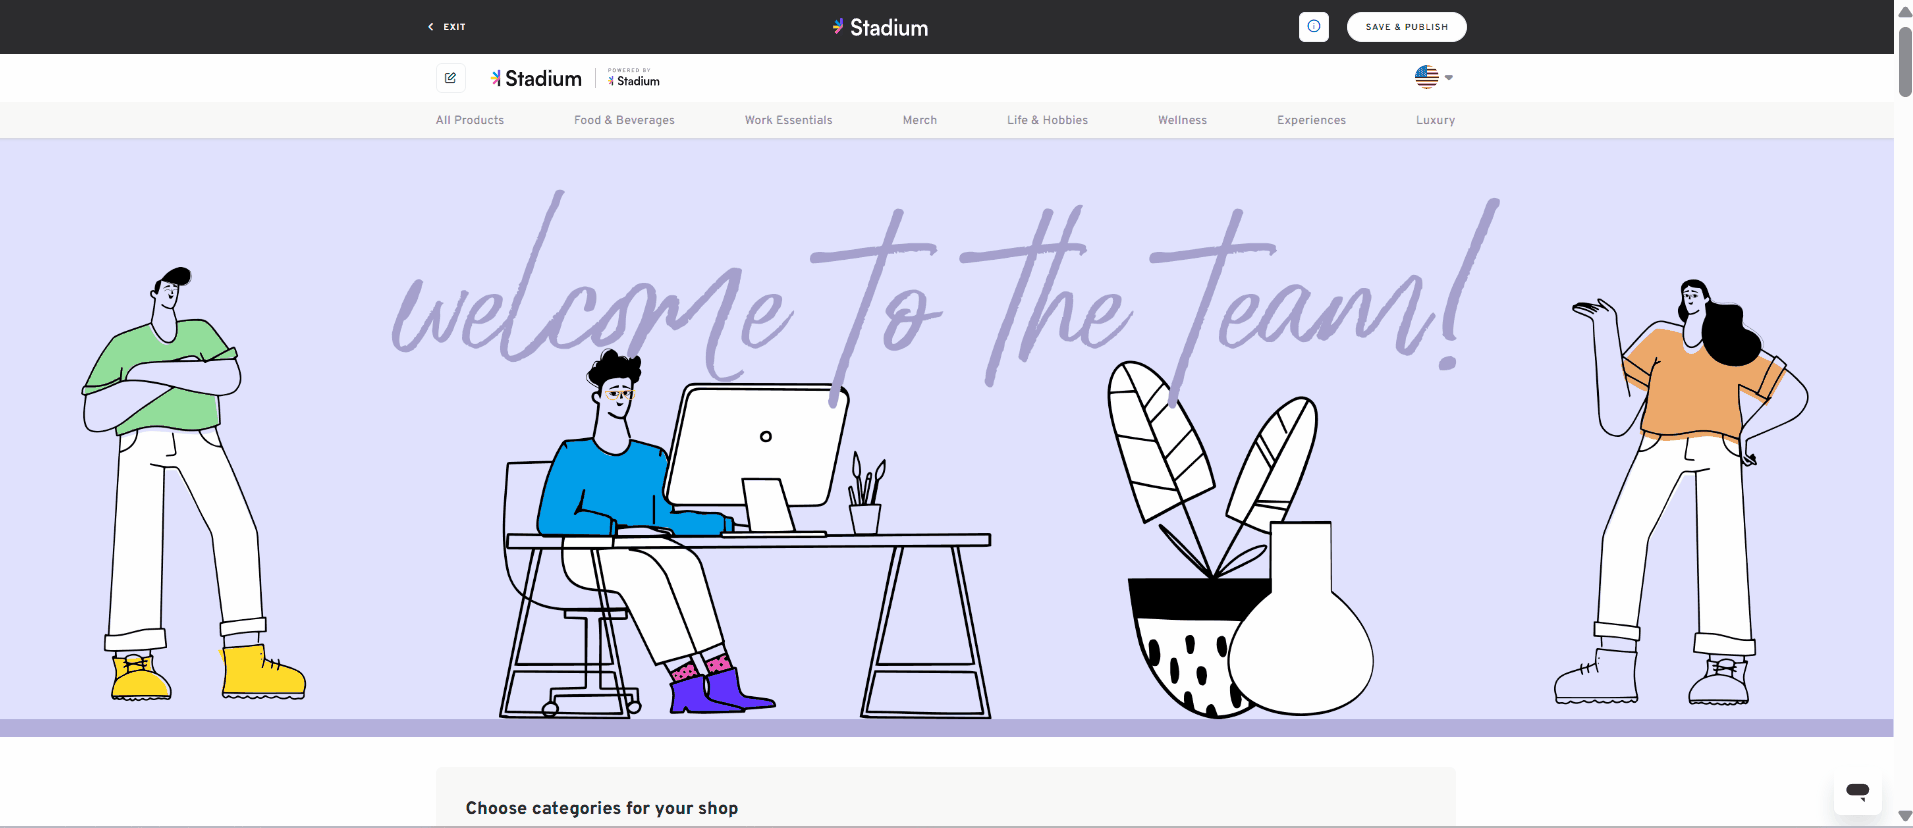Navigate to Life & Hobbies
Screen dimensions: 1913x828
[x=1047, y=120]
